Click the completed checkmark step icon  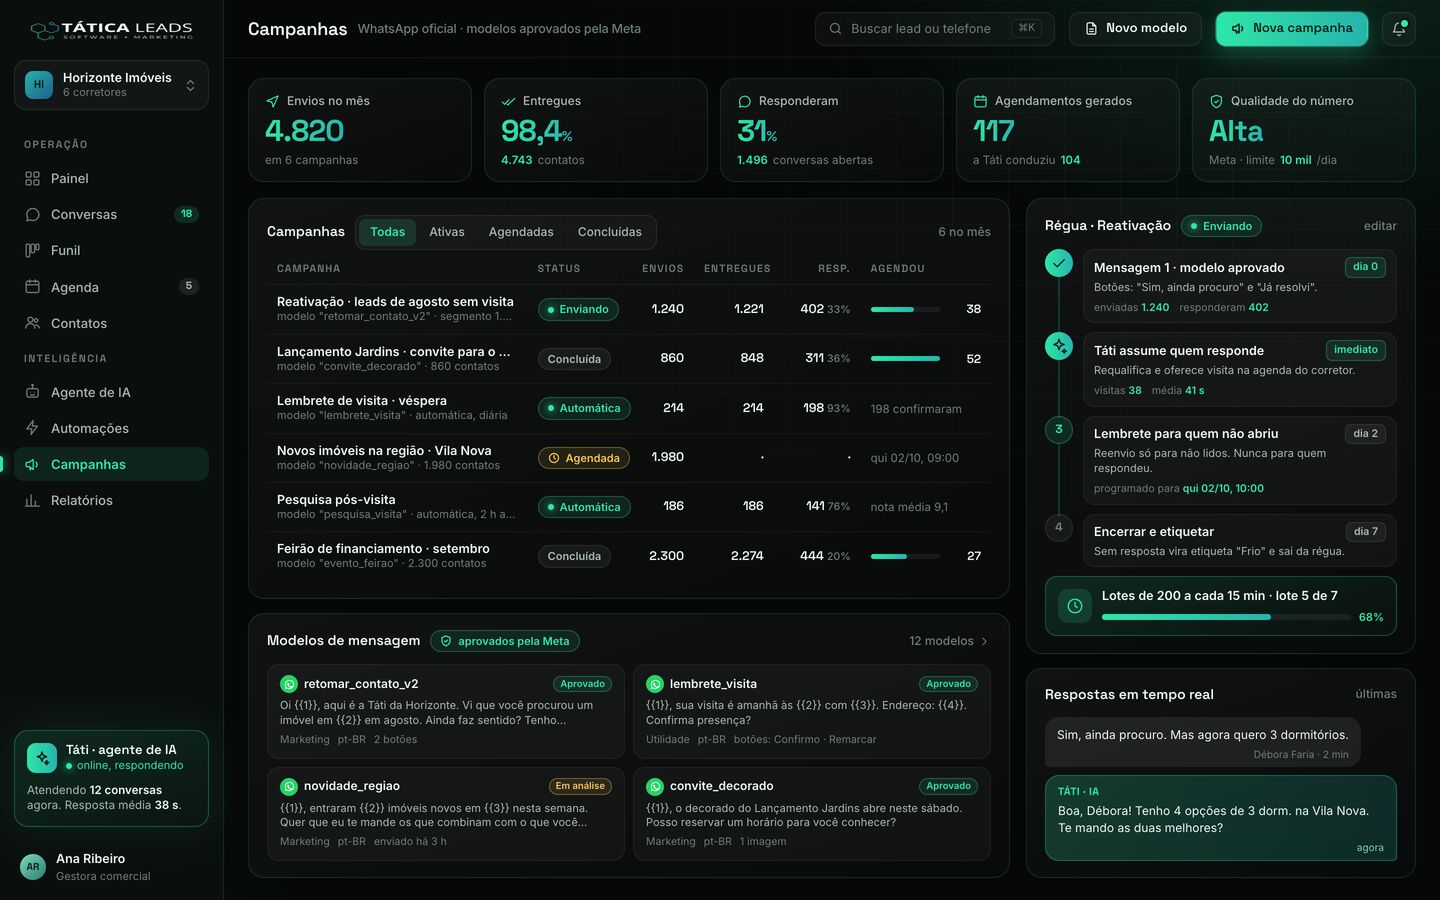(x=1059, y=264)
